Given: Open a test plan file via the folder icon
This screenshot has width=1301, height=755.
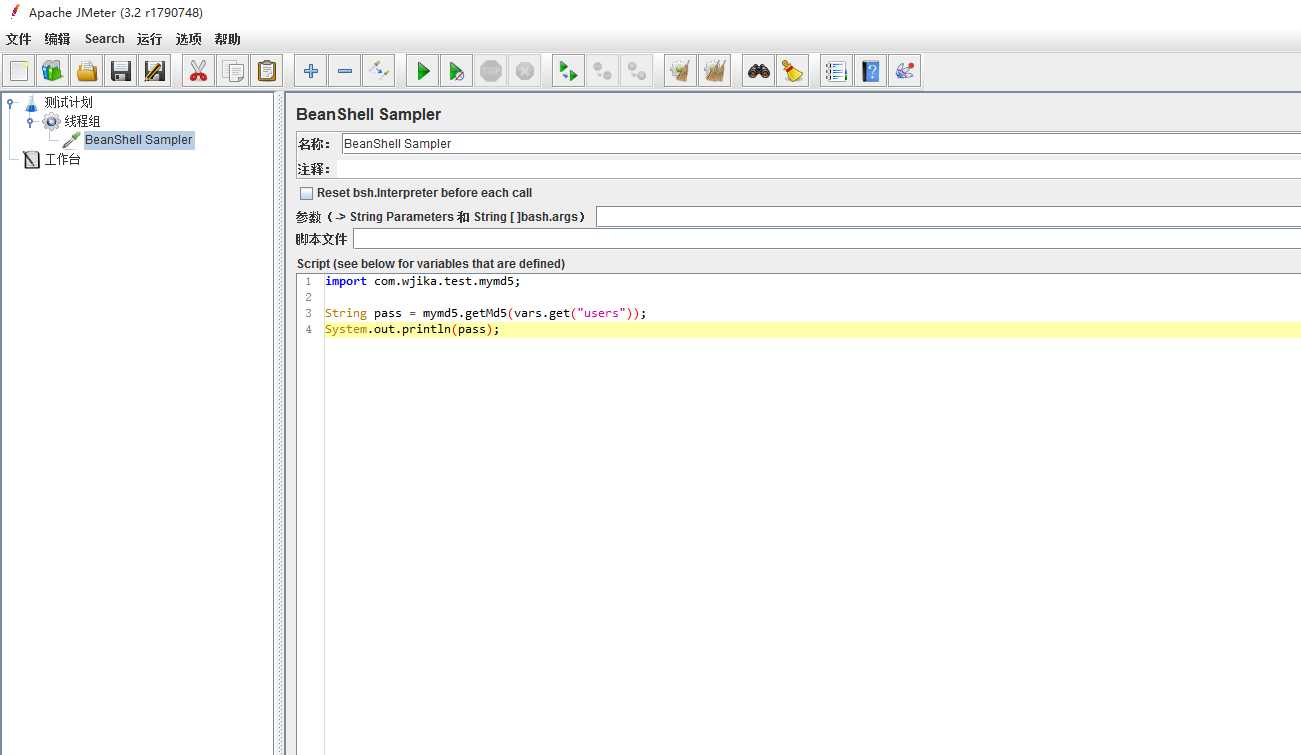Looking at the screenshot, I should (87, 71).
